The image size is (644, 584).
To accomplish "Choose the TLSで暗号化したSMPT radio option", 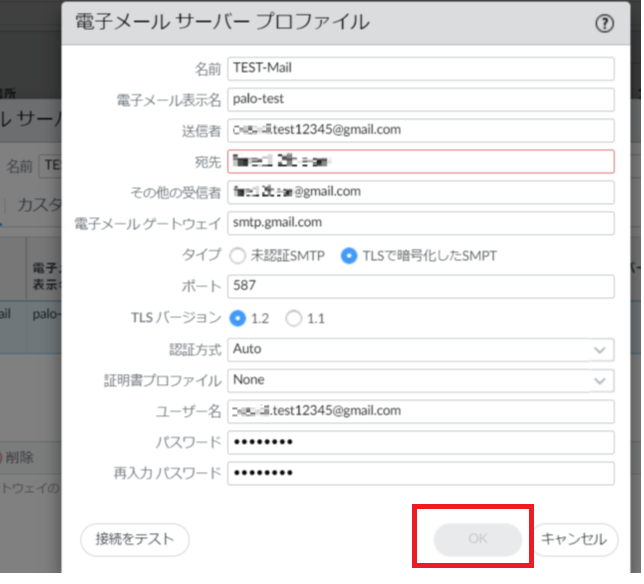I will pos(349,256).
